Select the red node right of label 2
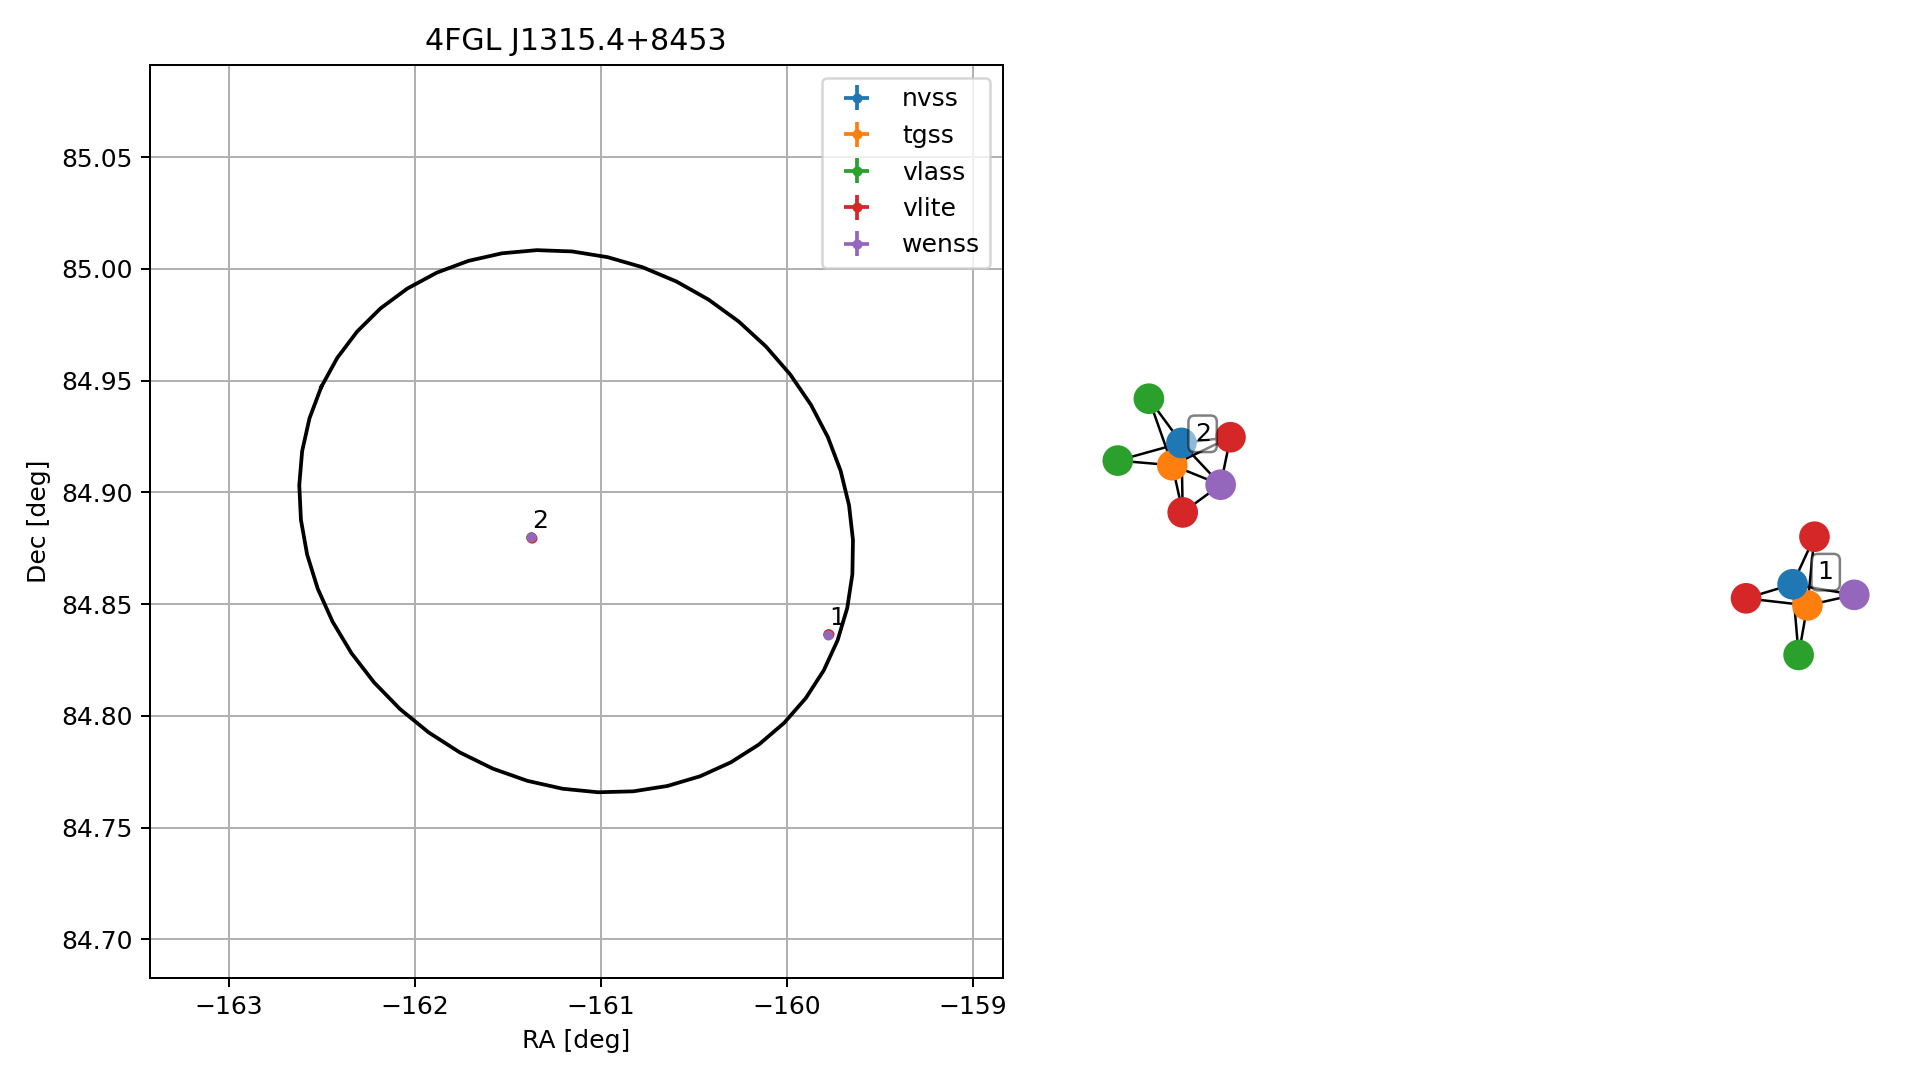Viewport: 1919px width, 1080px height. (1230, 437)
